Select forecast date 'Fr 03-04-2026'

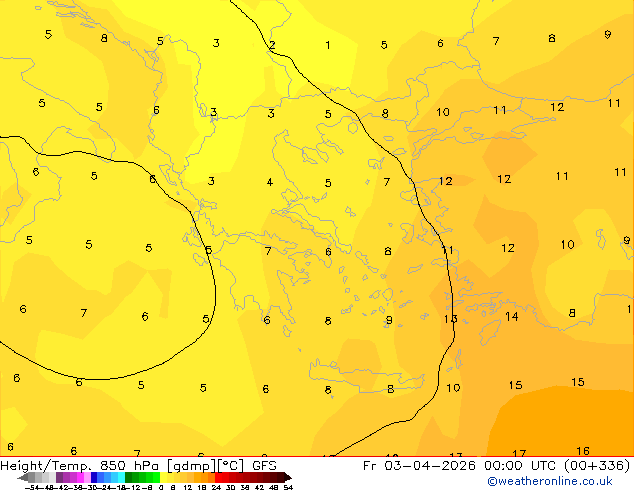419,466
